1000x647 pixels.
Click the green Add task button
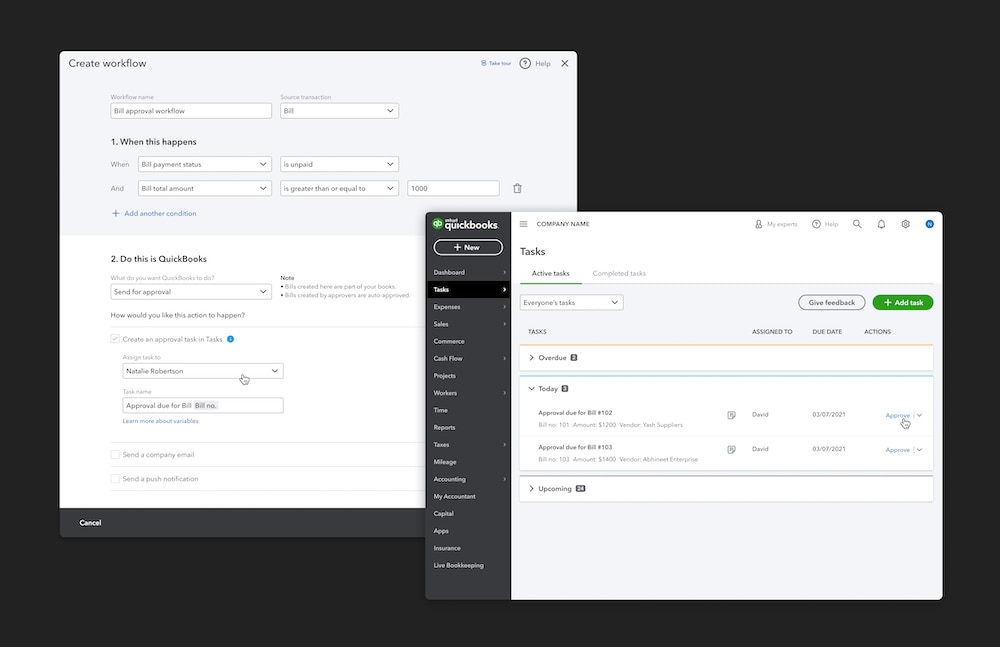pos(903,302)
